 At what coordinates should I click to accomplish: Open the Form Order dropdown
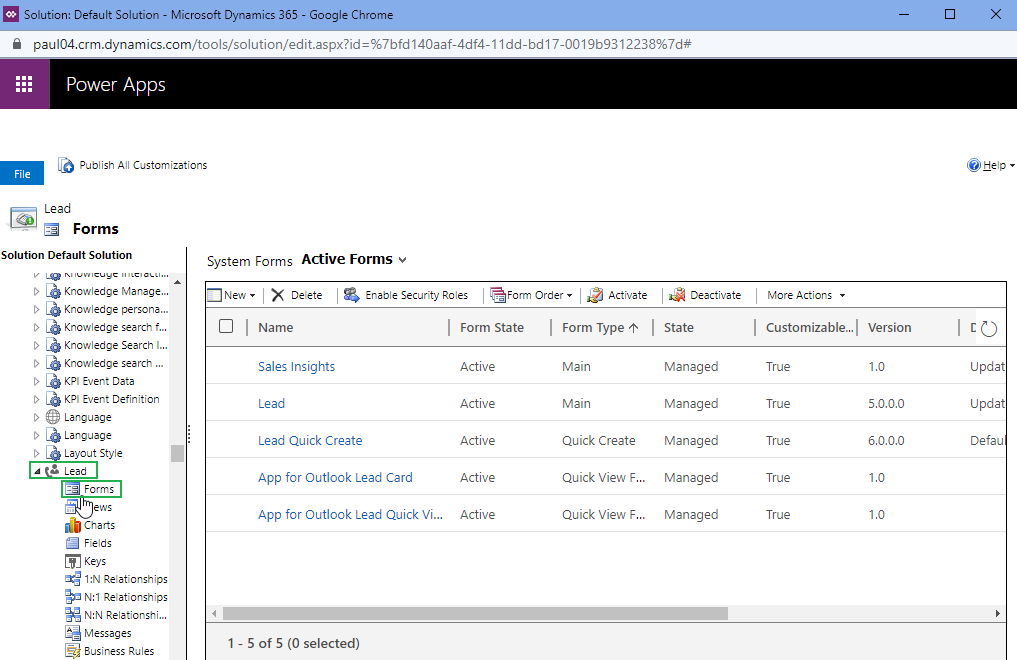pyautogui.click(x=531, y=295)
